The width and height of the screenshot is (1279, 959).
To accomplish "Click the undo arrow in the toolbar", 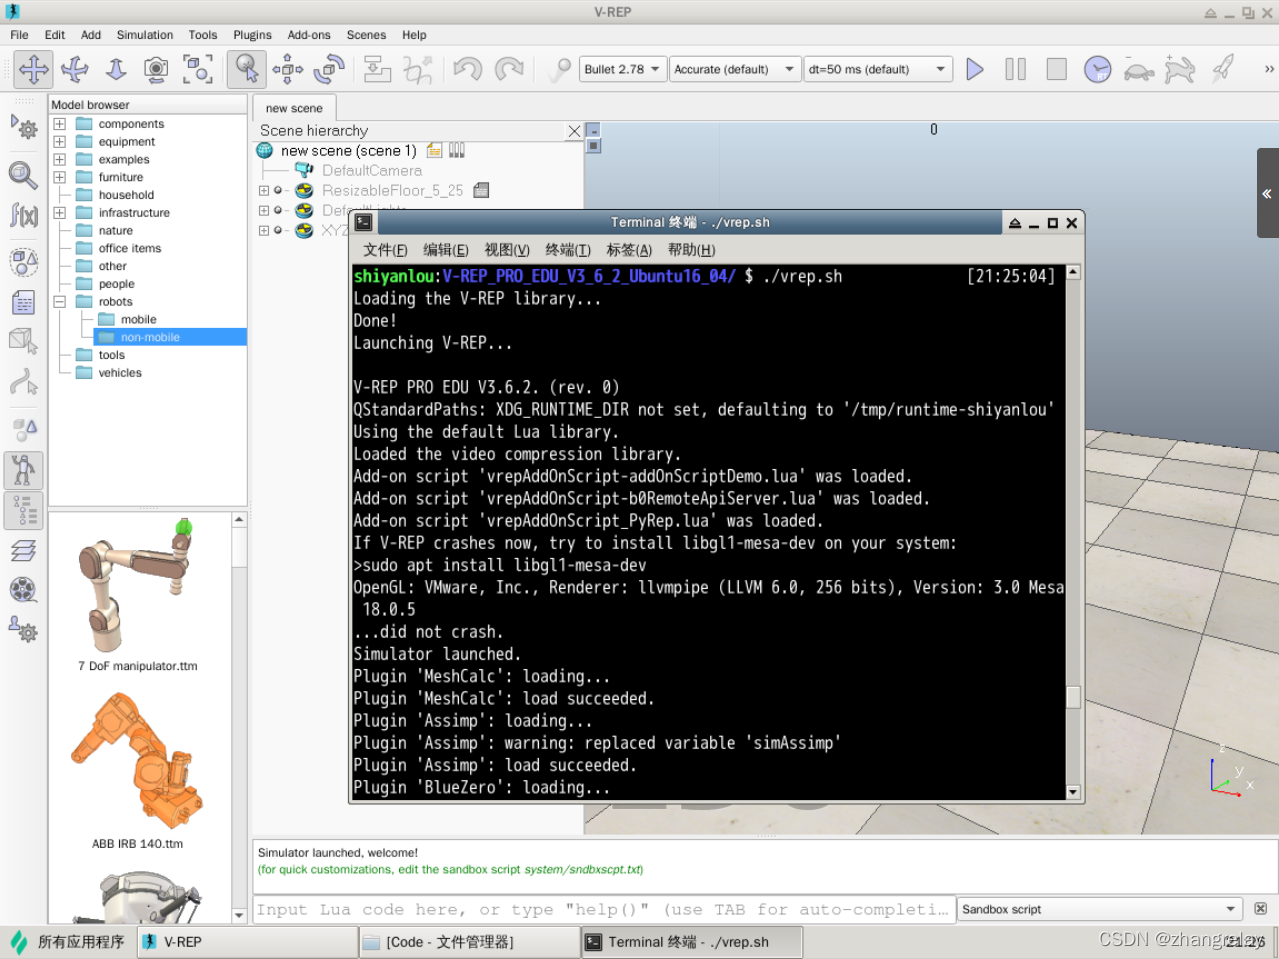I will pyautogui.click(x=467, y=69).
